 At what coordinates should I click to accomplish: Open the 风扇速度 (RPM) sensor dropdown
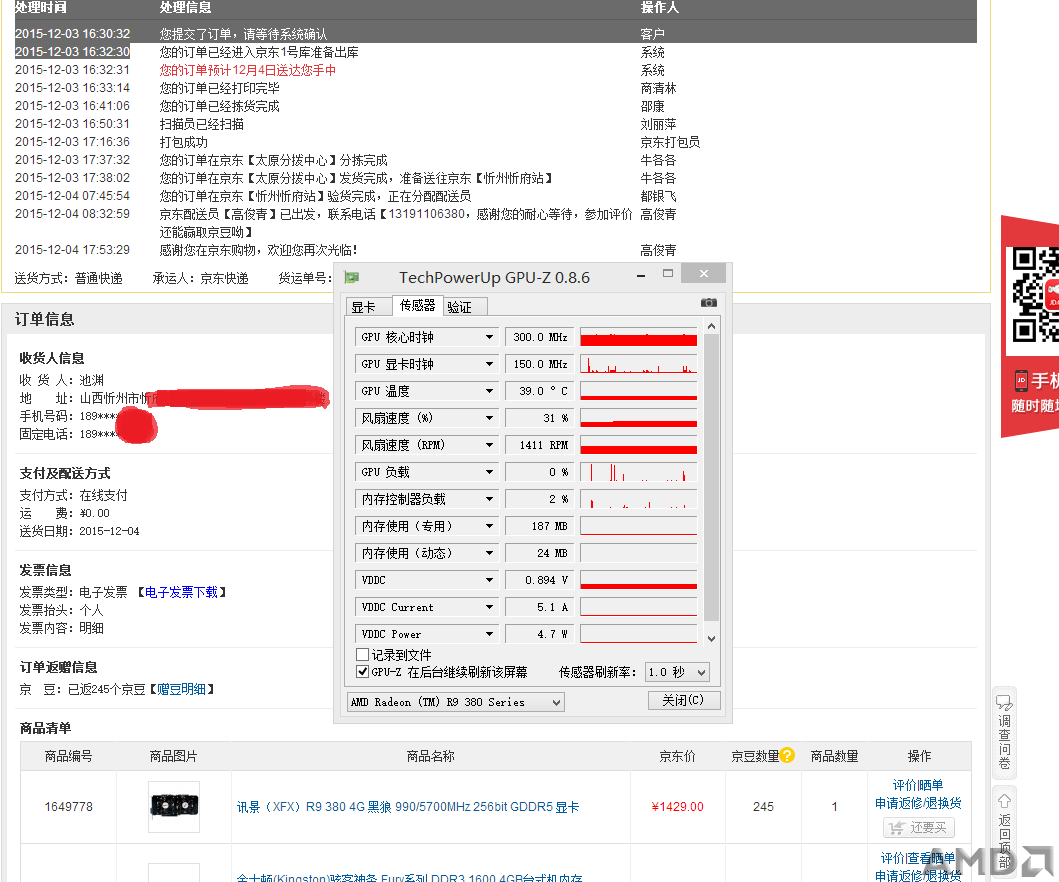[x=490, y=445]
